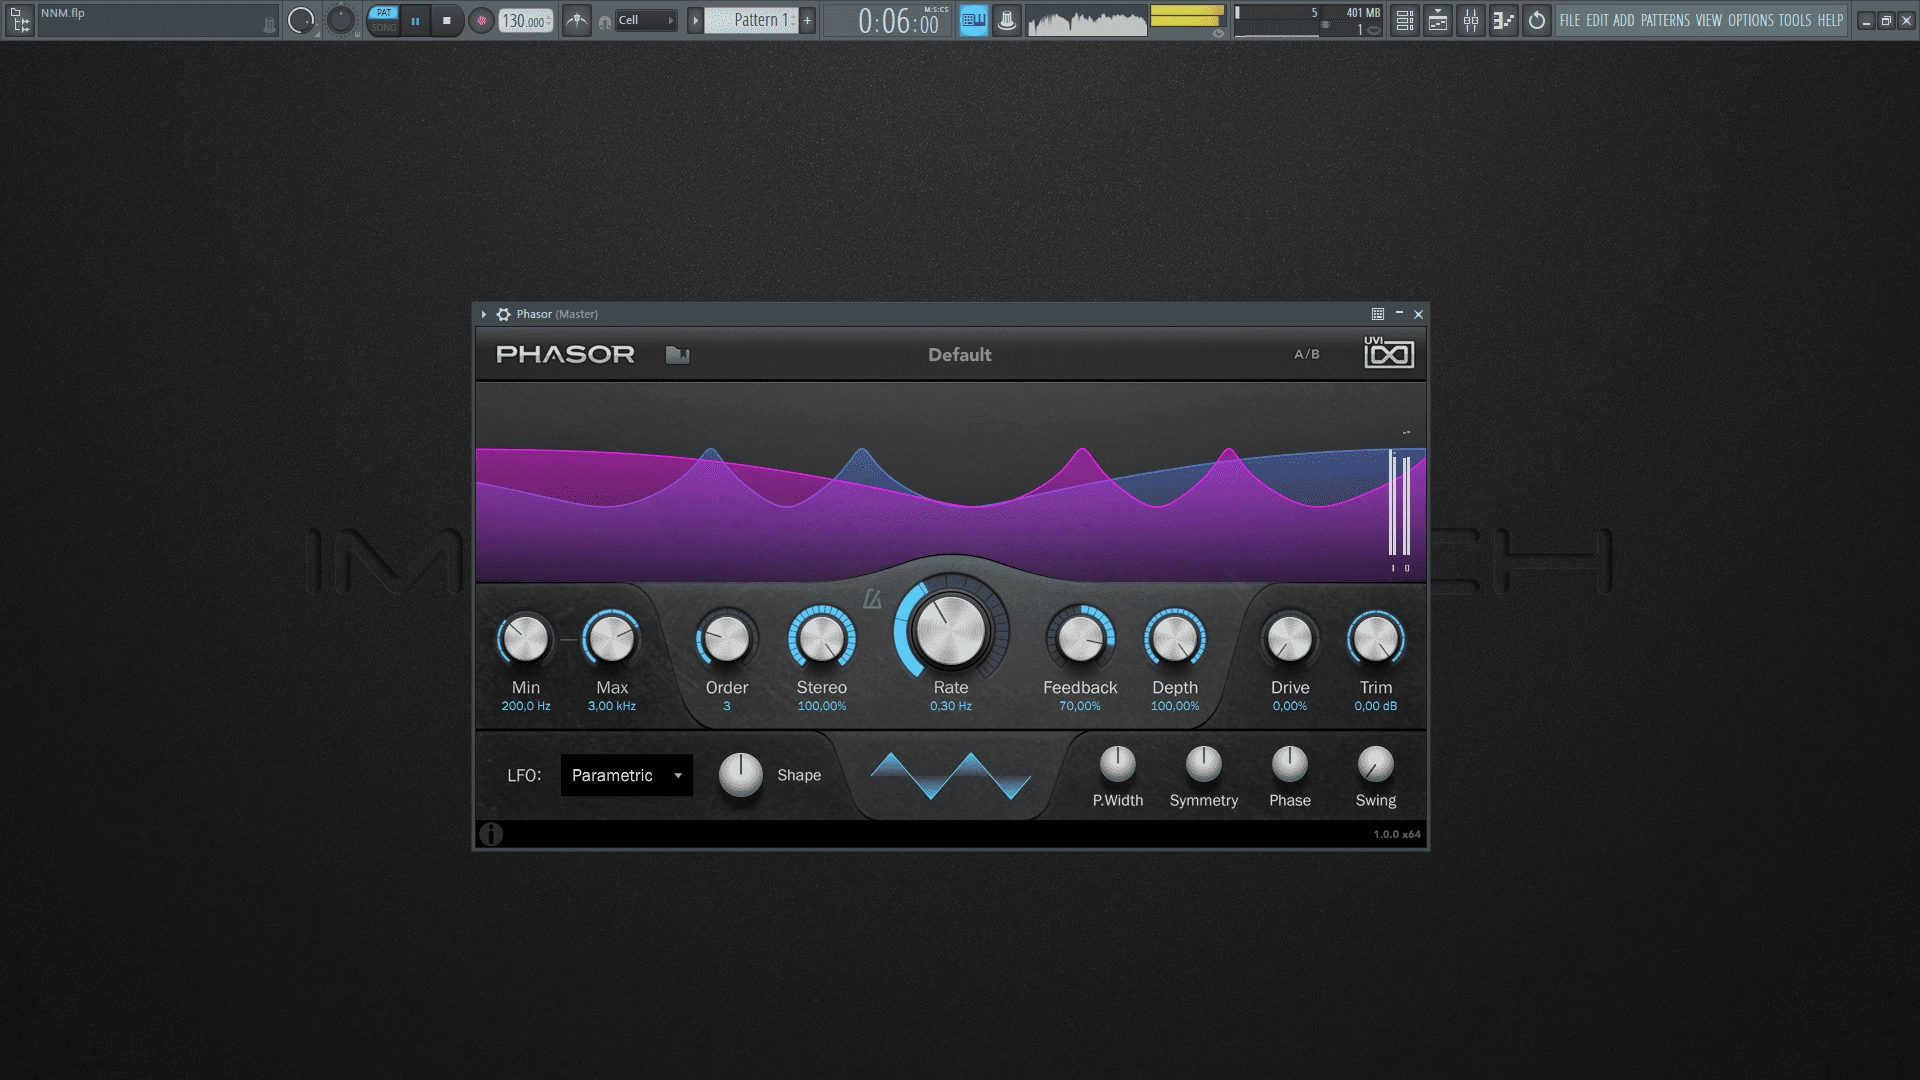Viewport: 1920px width, 1080px height.
Task: Adjust the master volume knob in the top toolbar
Action: [301, 20]
